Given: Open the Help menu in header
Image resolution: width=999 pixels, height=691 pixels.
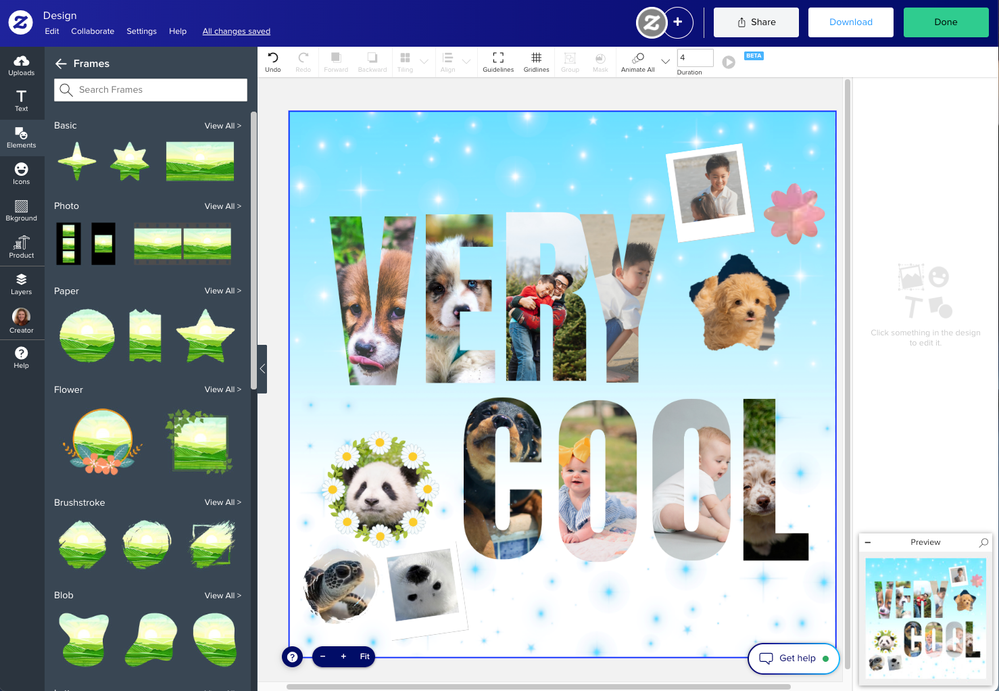Looking at the screenshot, I should coord(178,31).
